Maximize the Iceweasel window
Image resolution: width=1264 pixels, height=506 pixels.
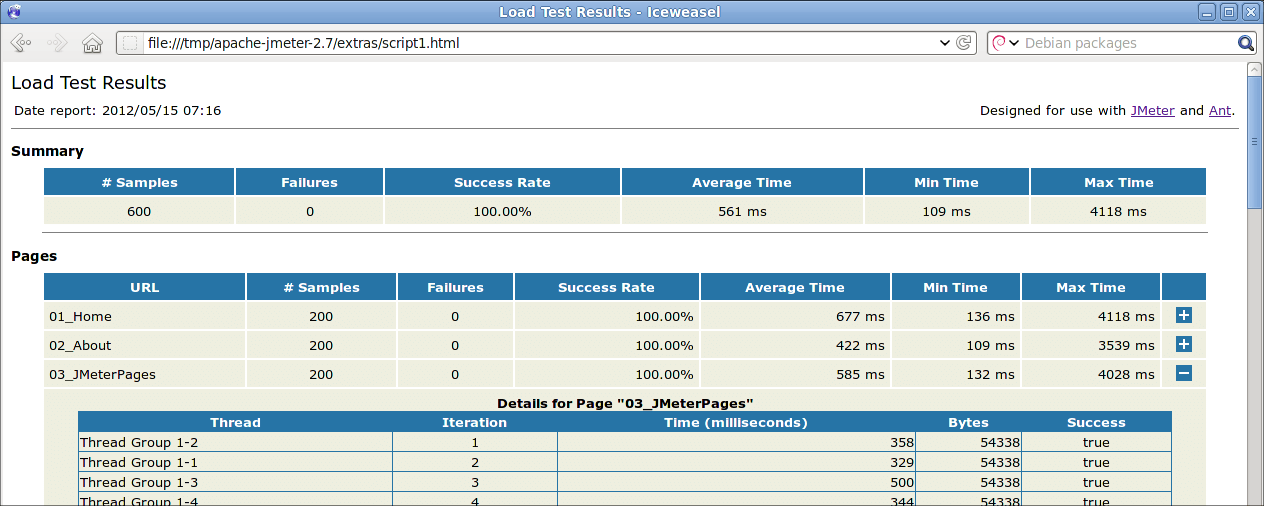point(1229,12)
